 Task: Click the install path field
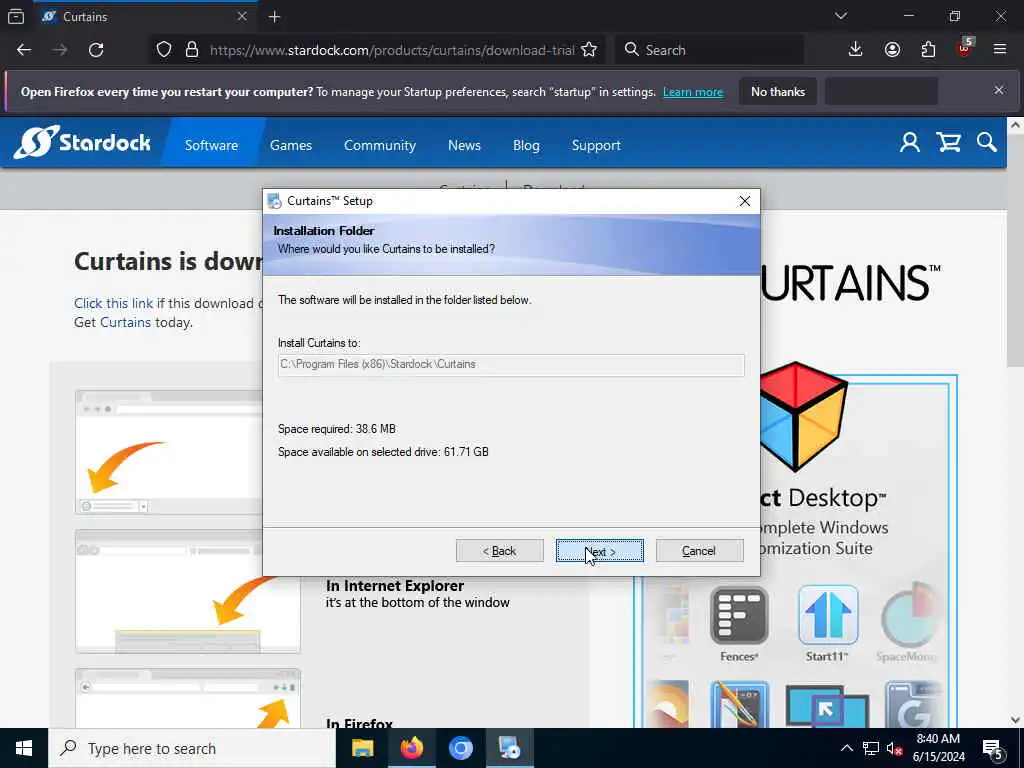click(511, 364)
